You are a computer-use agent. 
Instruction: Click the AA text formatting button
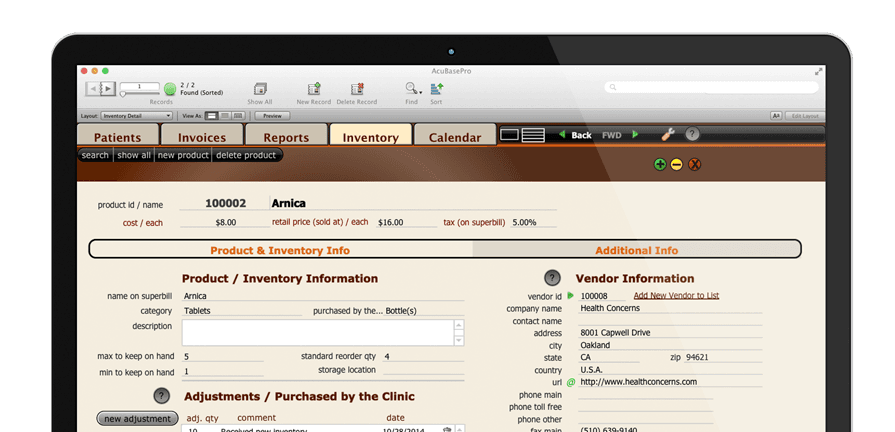776,116
